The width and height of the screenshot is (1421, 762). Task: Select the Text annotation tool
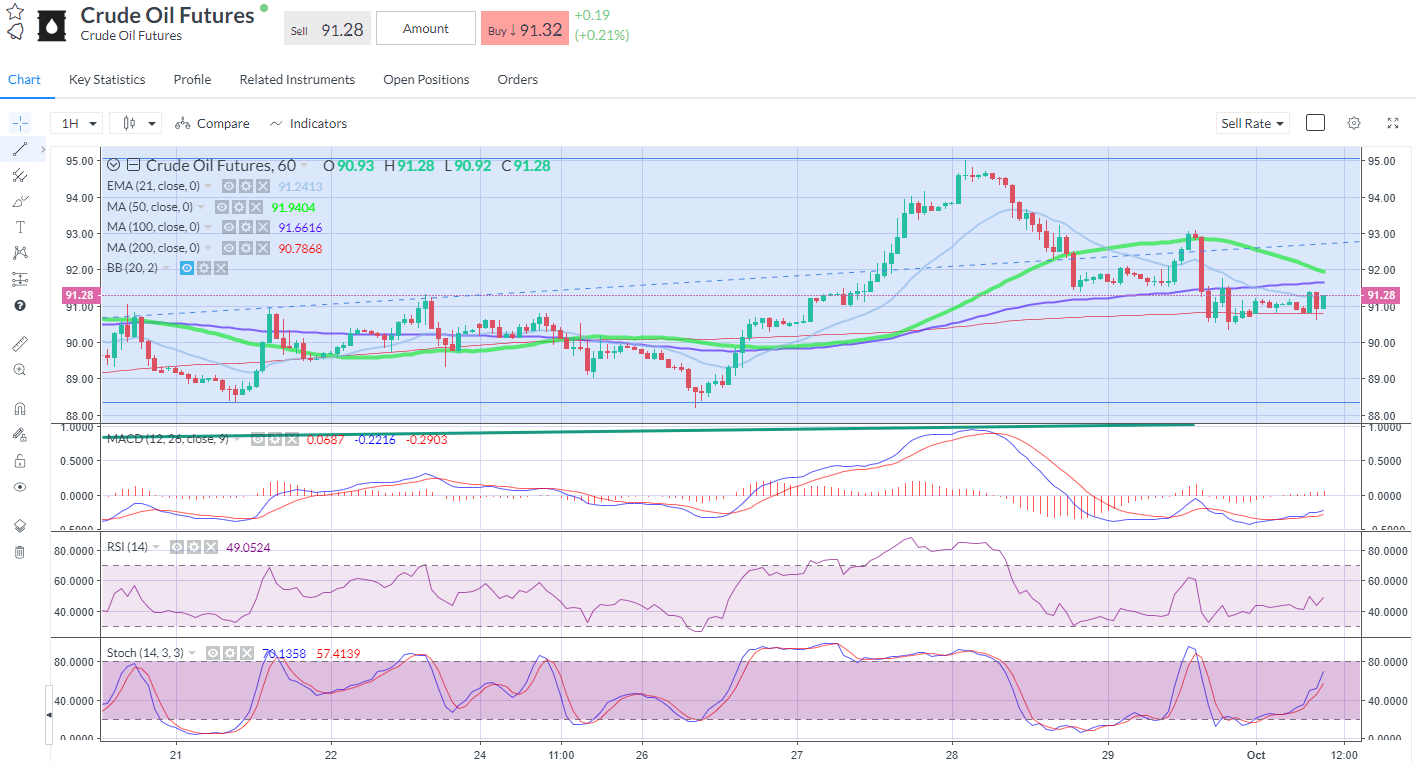[19, 226]
